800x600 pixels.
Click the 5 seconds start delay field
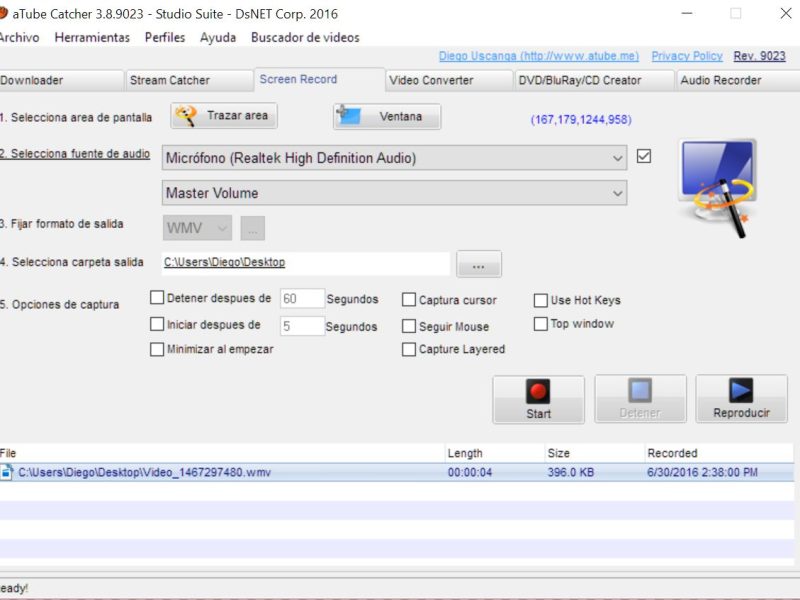tap(302, 326)
